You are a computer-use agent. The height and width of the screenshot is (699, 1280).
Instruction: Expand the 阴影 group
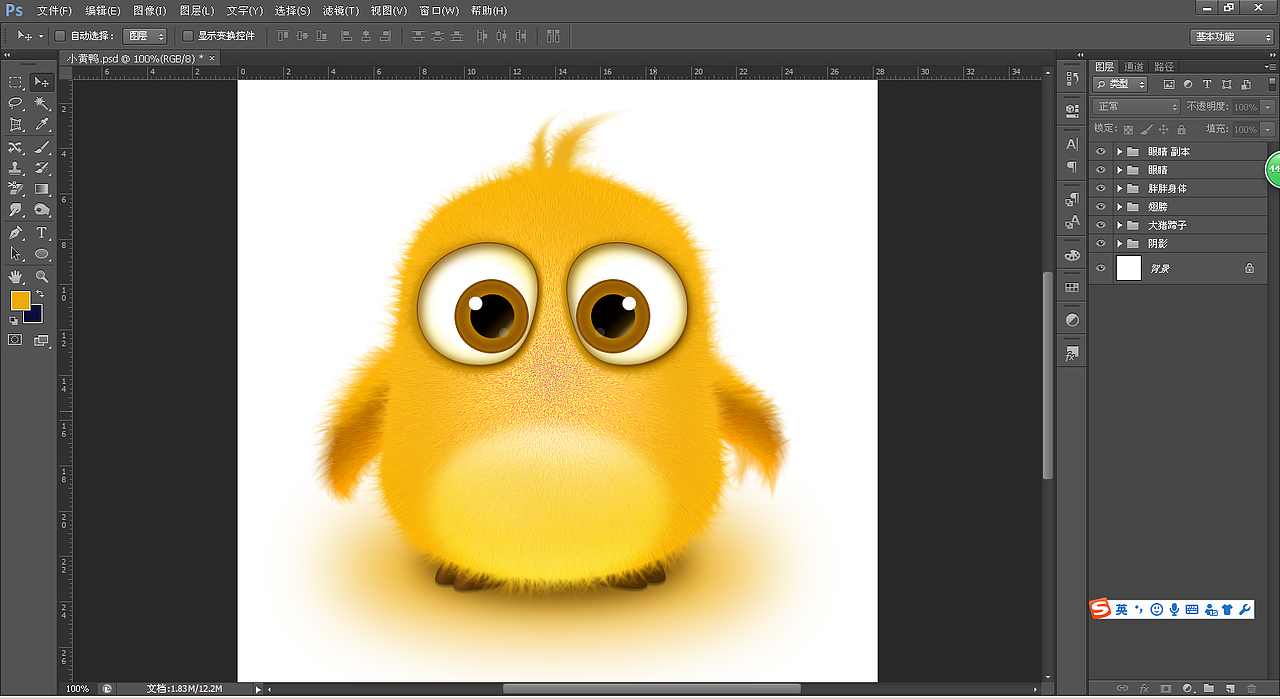click(x=1120, y=243)
